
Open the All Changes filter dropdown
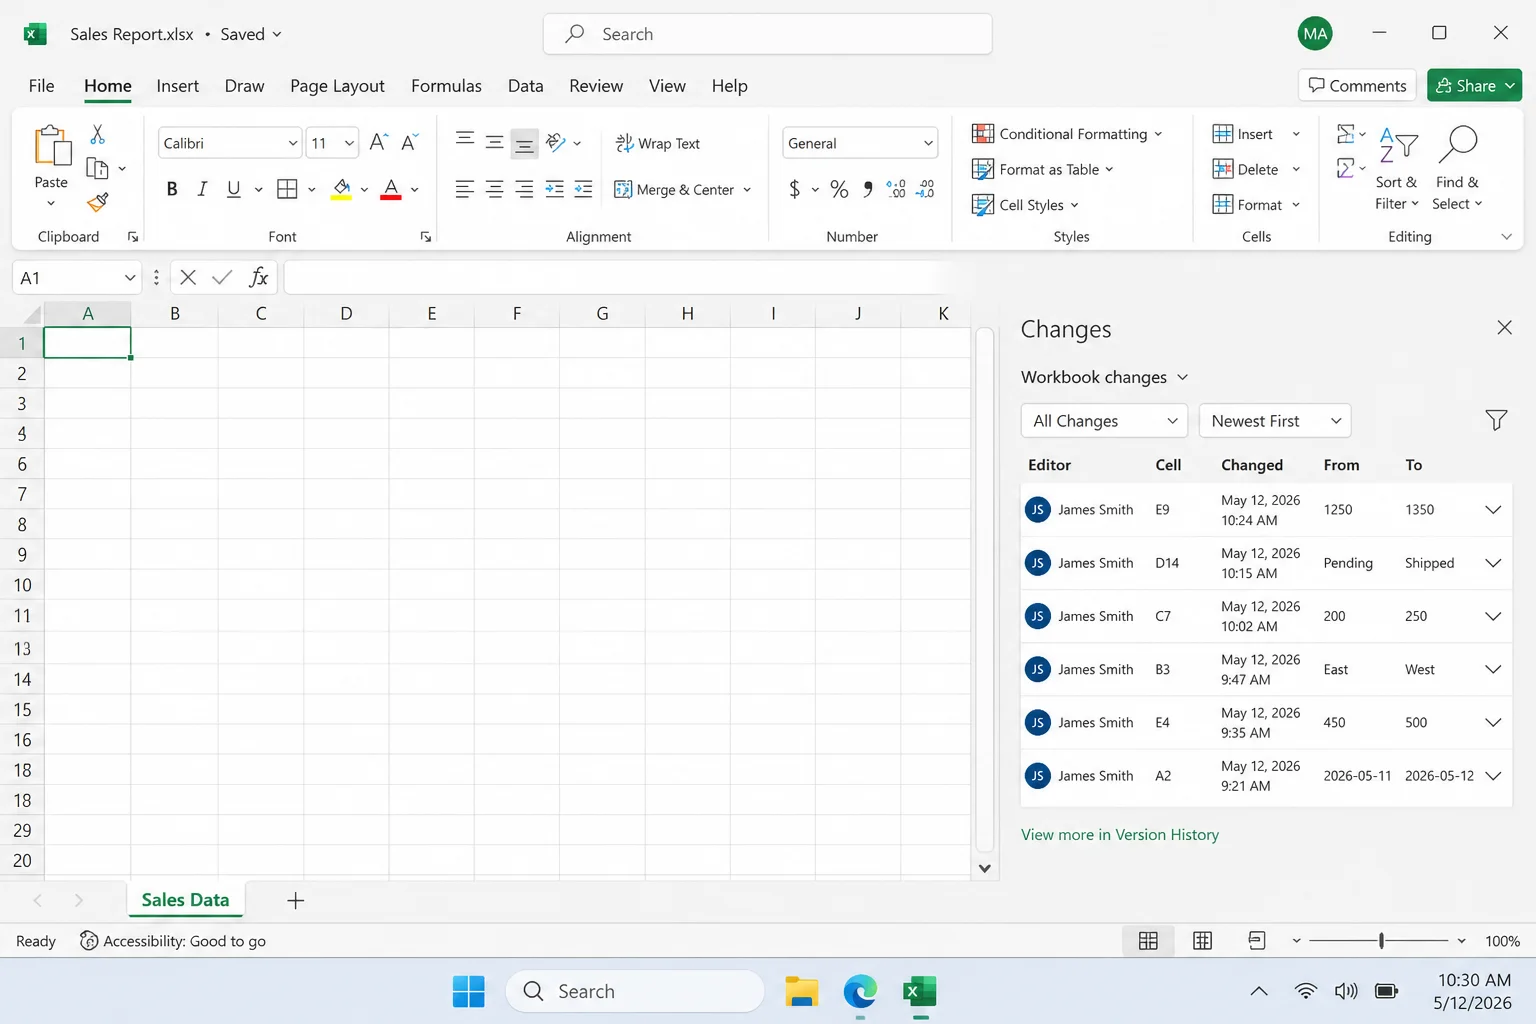pyautogui.click(x=1104, y=421)
